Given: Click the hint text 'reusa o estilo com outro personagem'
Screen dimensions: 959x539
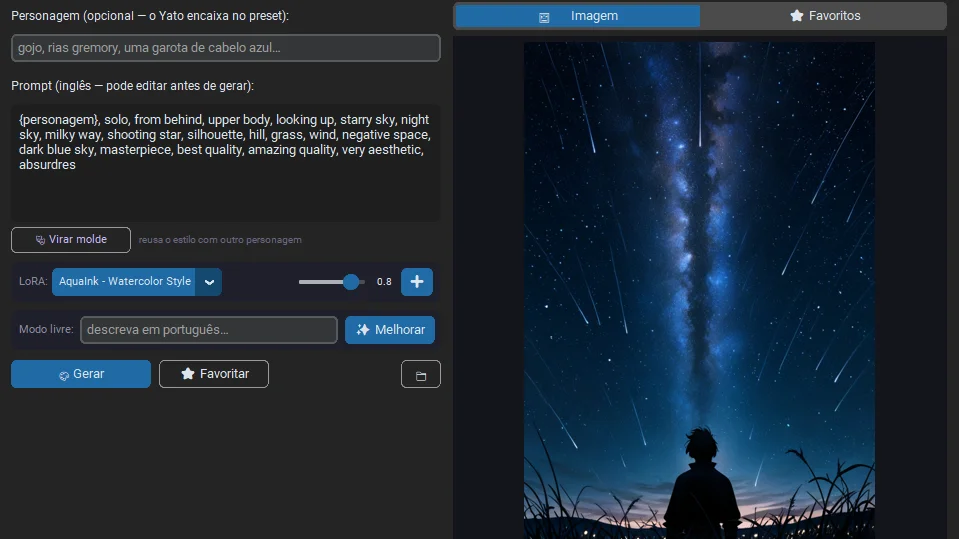Looking at the screenshot, I should point(220,240).
